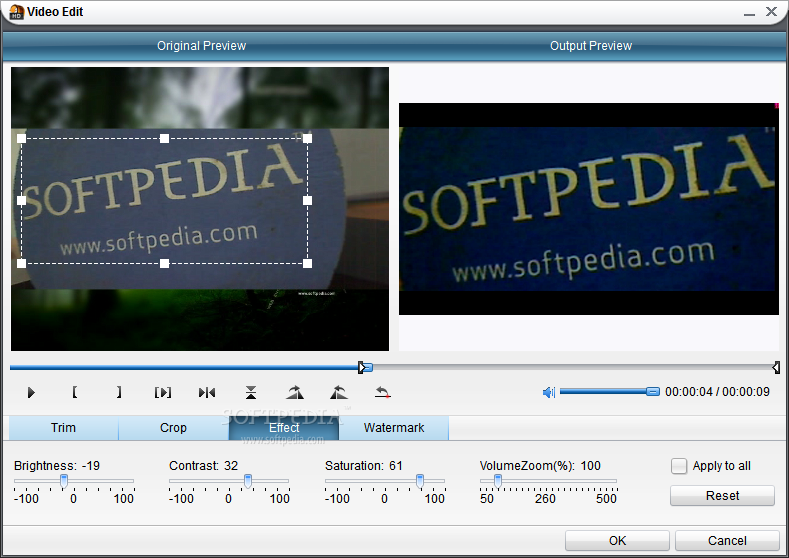This screenshot has height=558, width=789.
Task: Open the Watermark tab
Action: pos(394,428)
